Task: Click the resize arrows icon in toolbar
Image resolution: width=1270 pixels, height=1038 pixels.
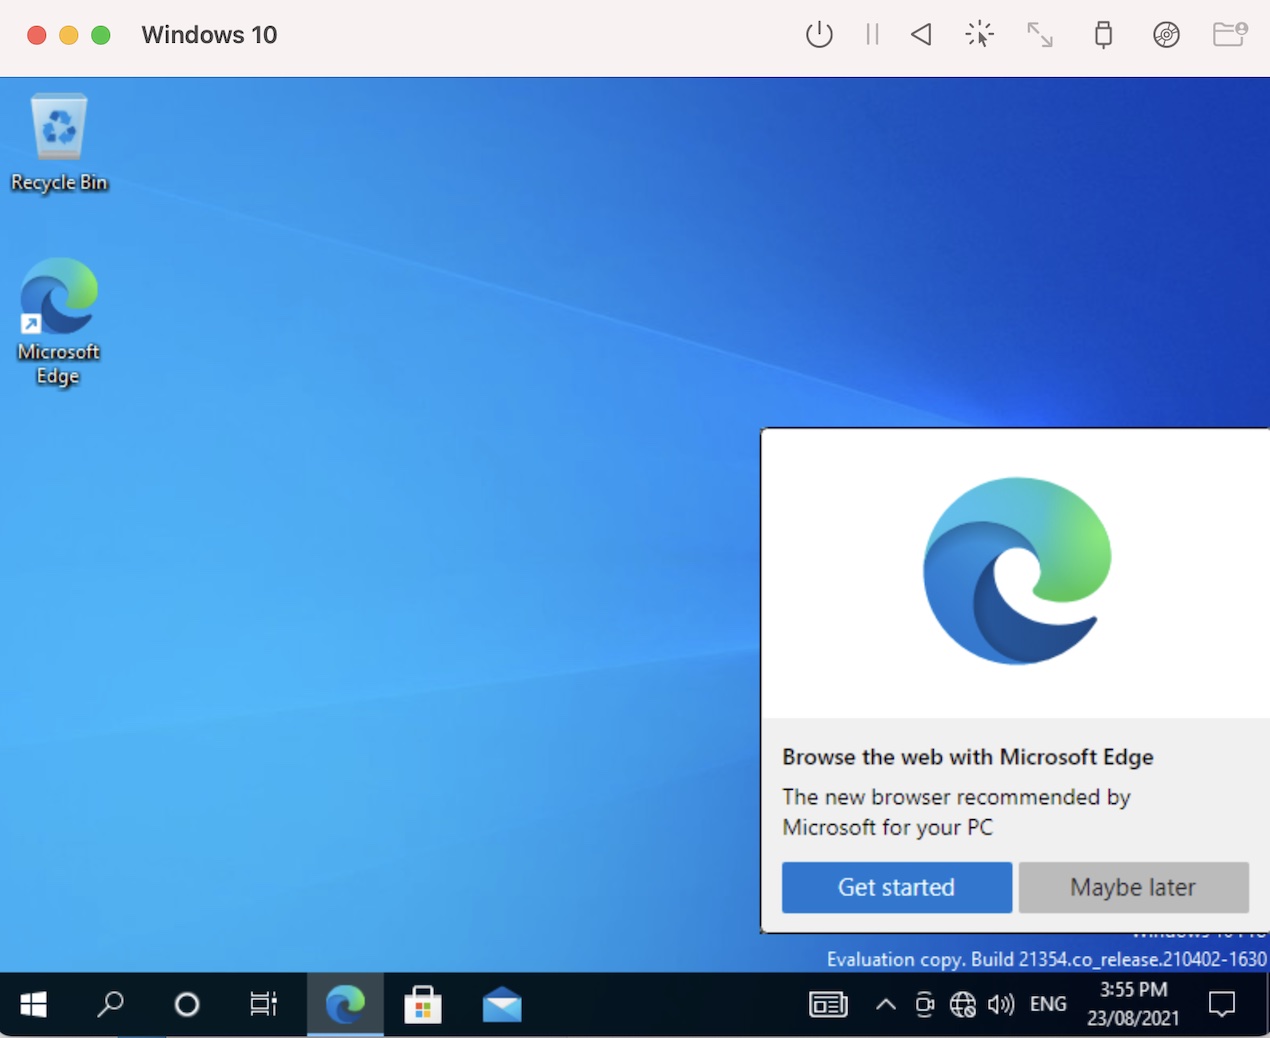Action: point(1040,35)
